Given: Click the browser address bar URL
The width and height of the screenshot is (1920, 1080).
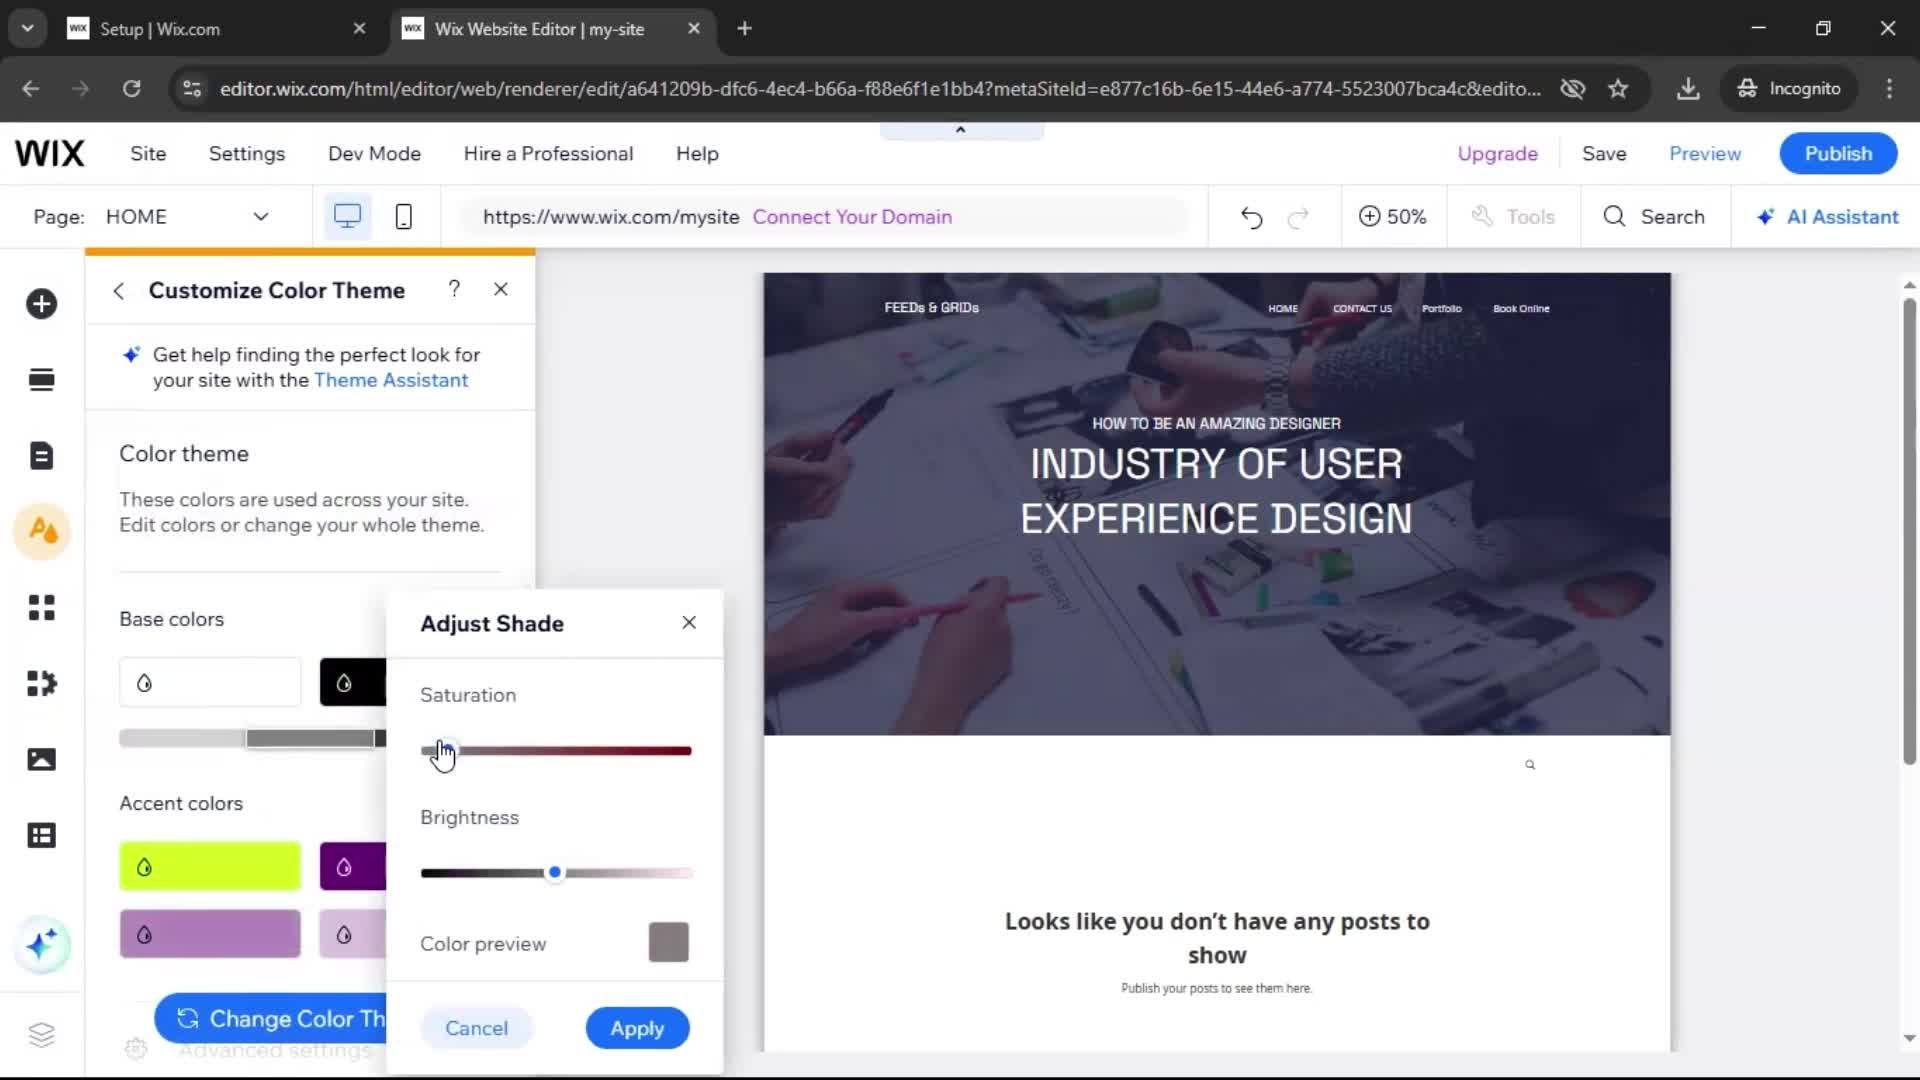Looking at the screenshot, I should click(x=880, y=89).
